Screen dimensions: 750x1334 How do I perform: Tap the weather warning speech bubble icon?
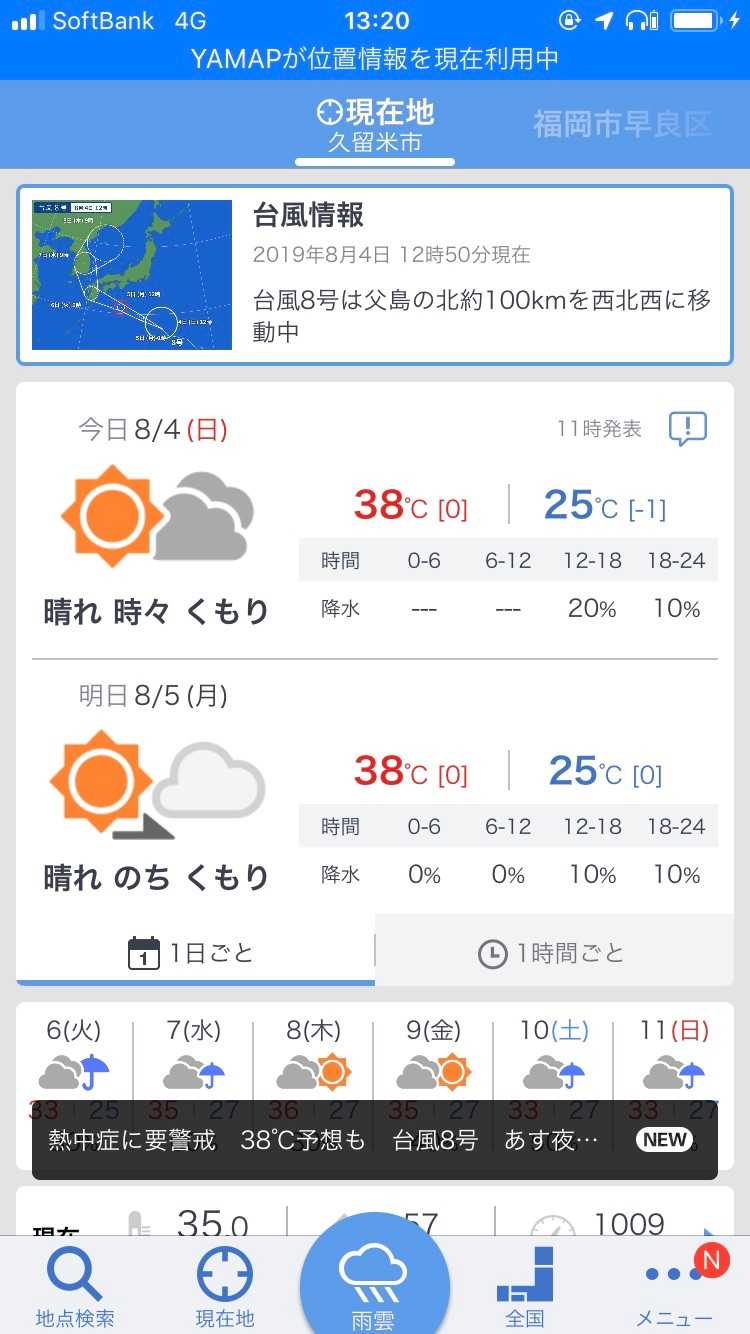pos(688,429)
